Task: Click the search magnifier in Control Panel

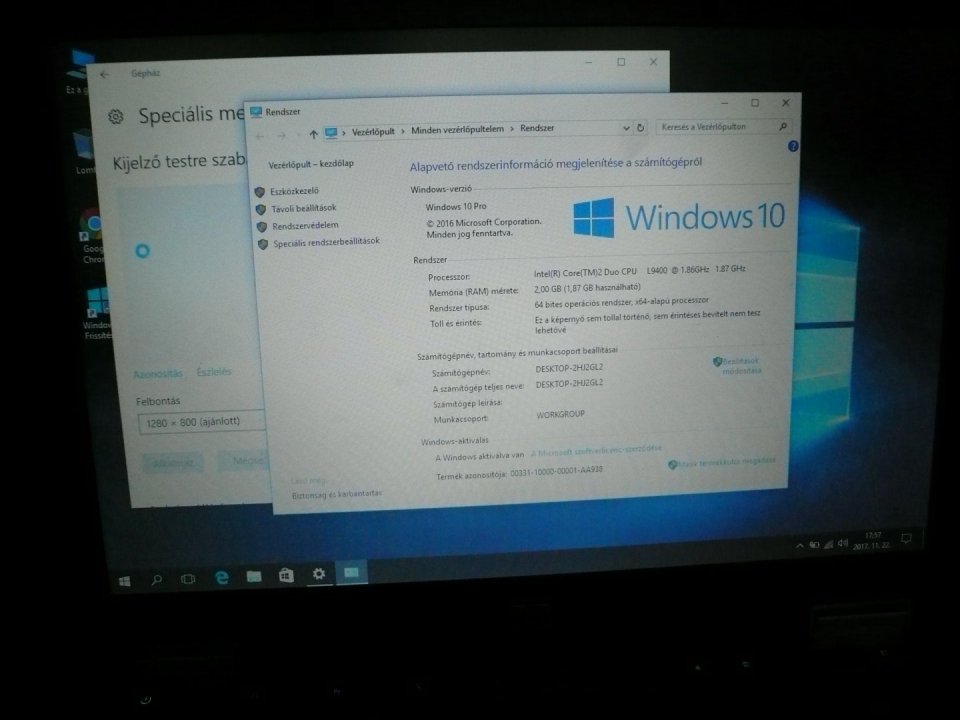Action: (783, 126)
